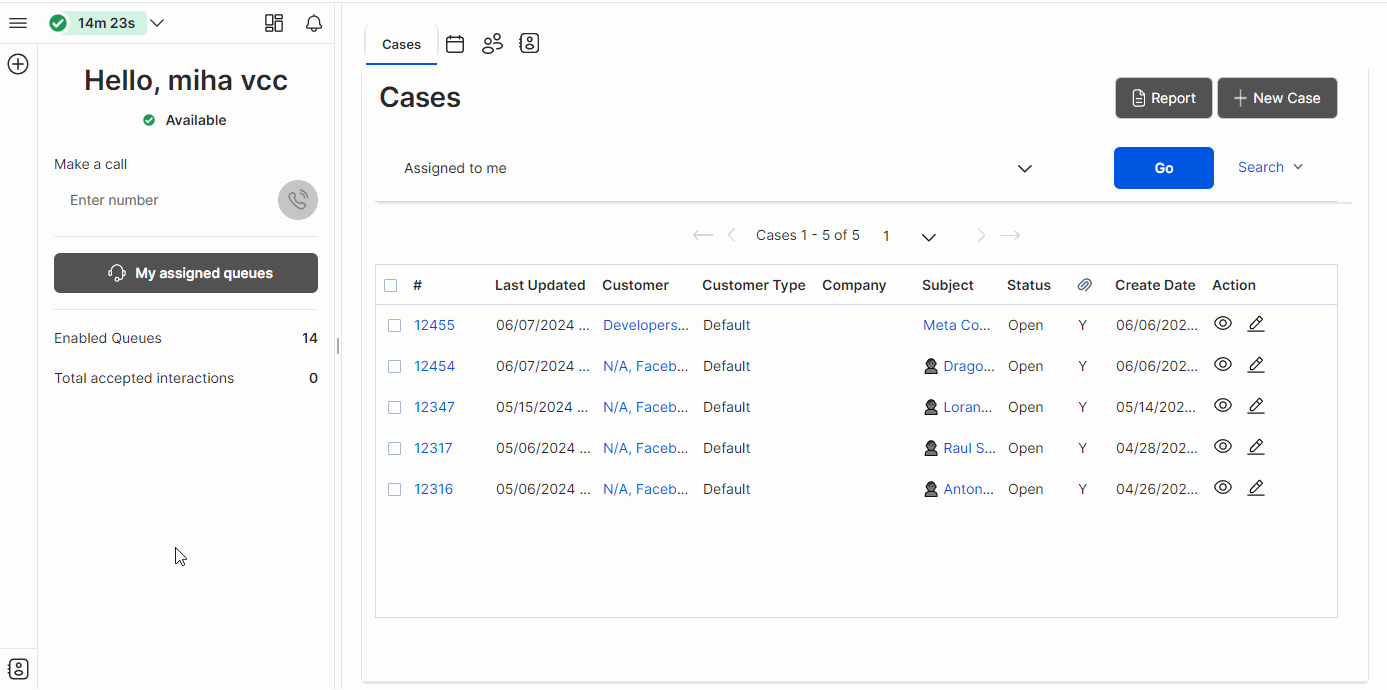
Task: Edit case 12347 with pencil icon
Action: pyautogui.click(x=1256, y=406)
